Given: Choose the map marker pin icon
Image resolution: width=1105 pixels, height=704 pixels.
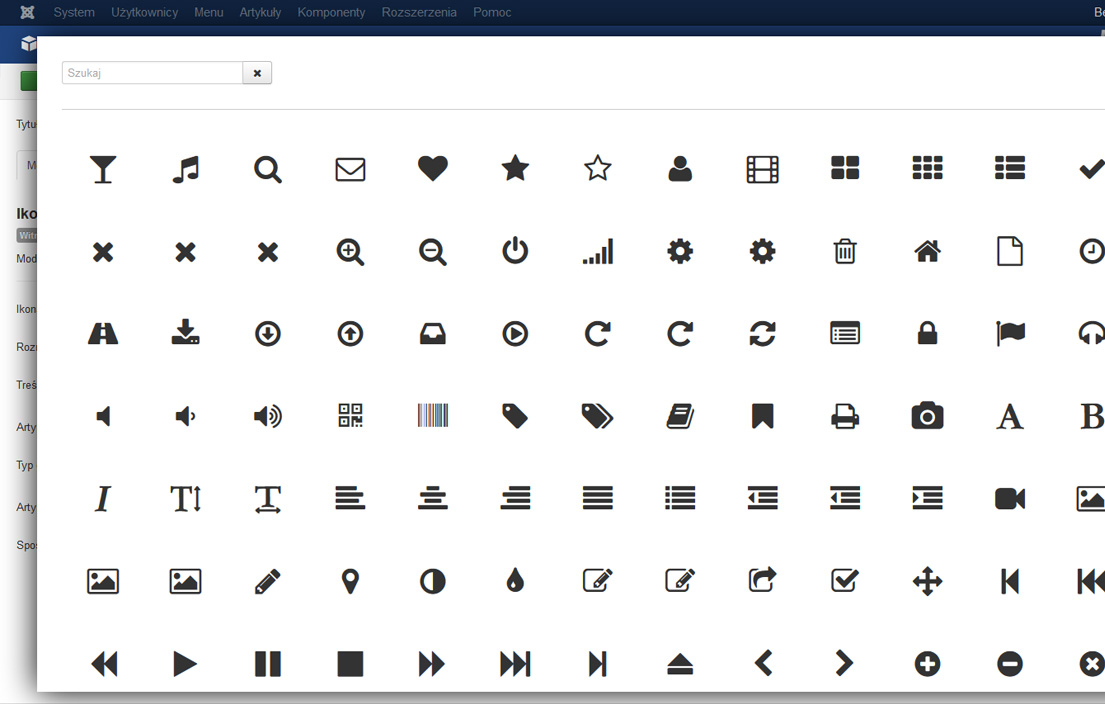Looking at the screenshot, I should coord(350,581).
